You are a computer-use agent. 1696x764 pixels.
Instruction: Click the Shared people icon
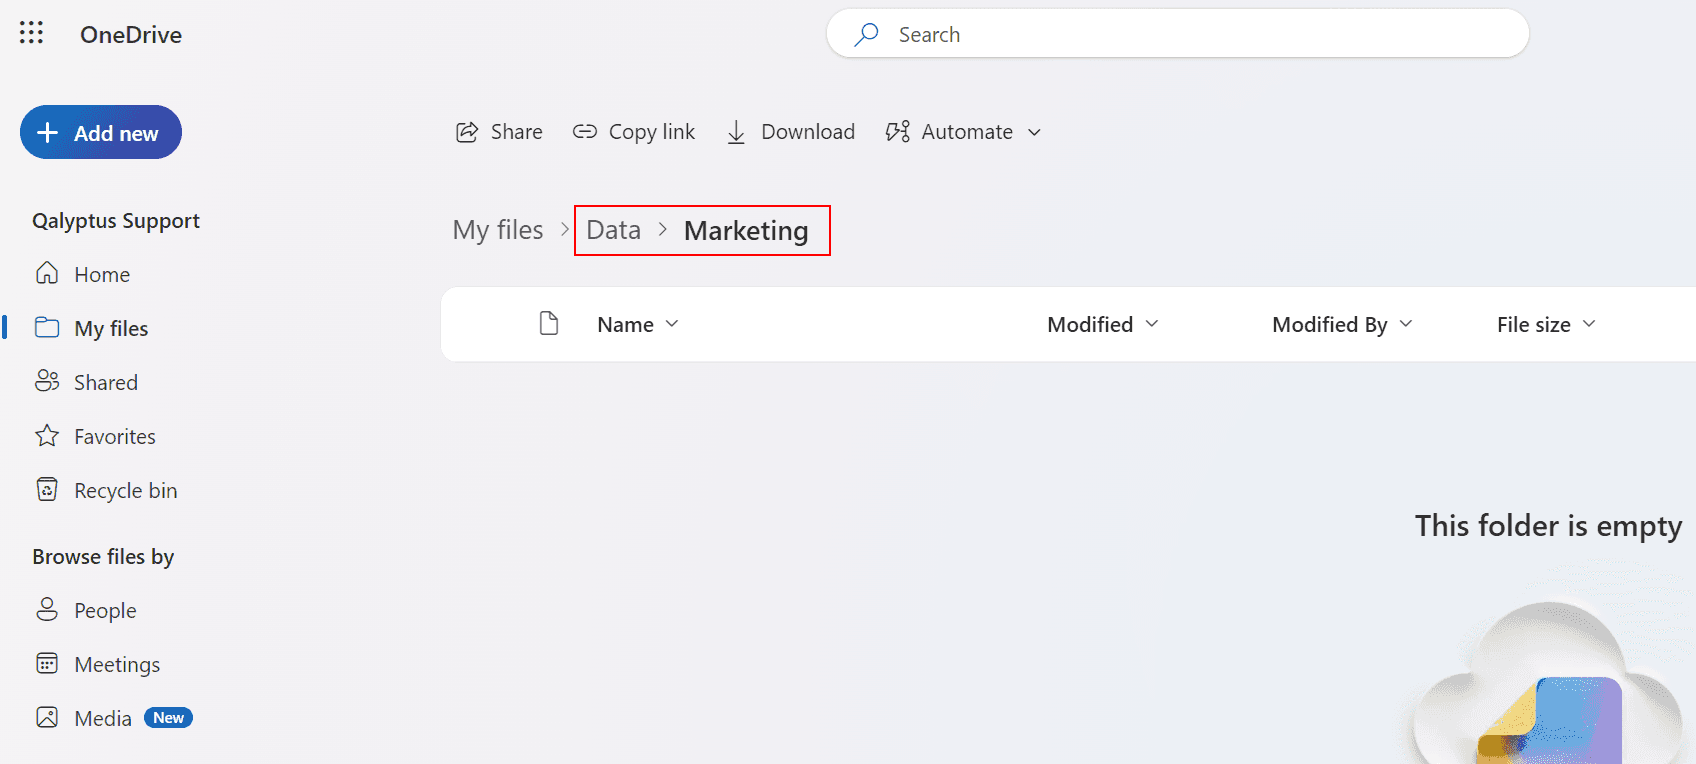tap(47, 381)
